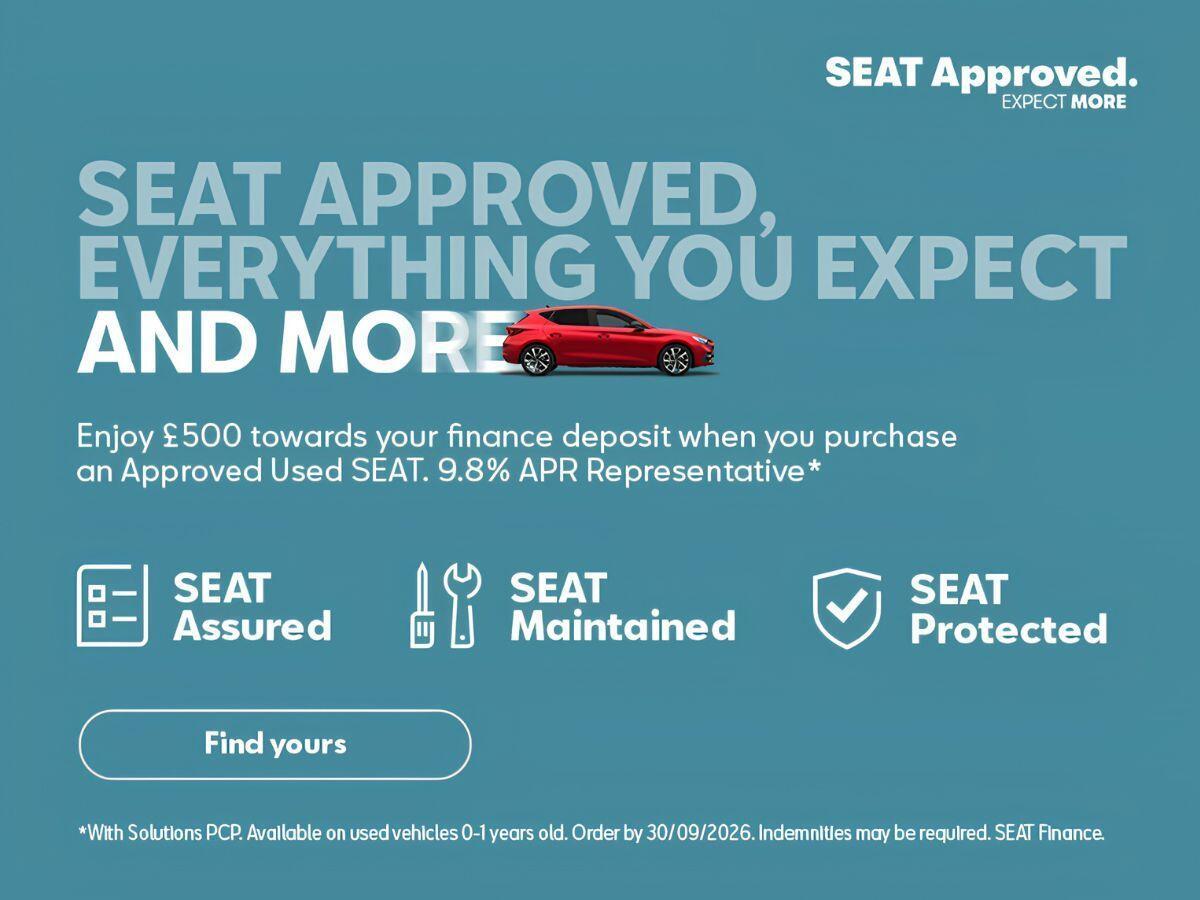This screenshot has height=900, width=1200.
Task: Click SEAT Finance in the footnote
Action: 1050,833
